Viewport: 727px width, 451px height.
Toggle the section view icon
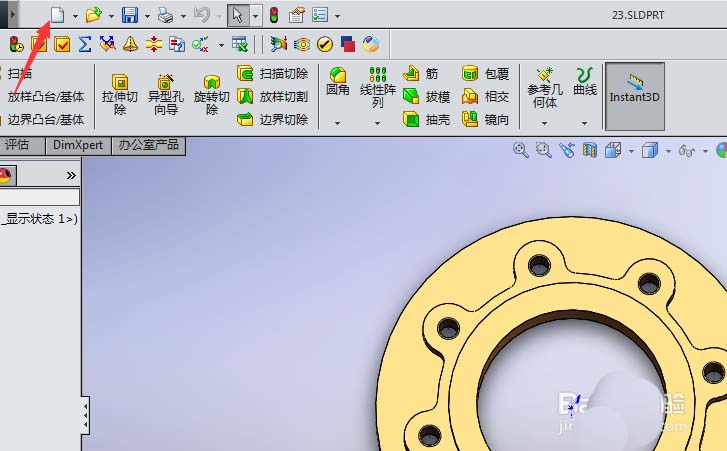590,150
